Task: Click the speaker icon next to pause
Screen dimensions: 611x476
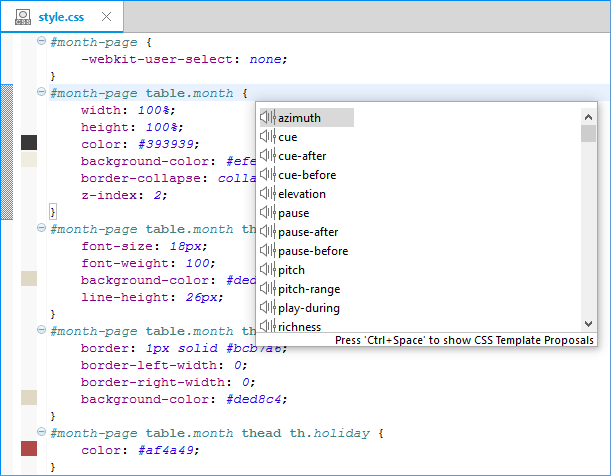Action: point(267,213)
